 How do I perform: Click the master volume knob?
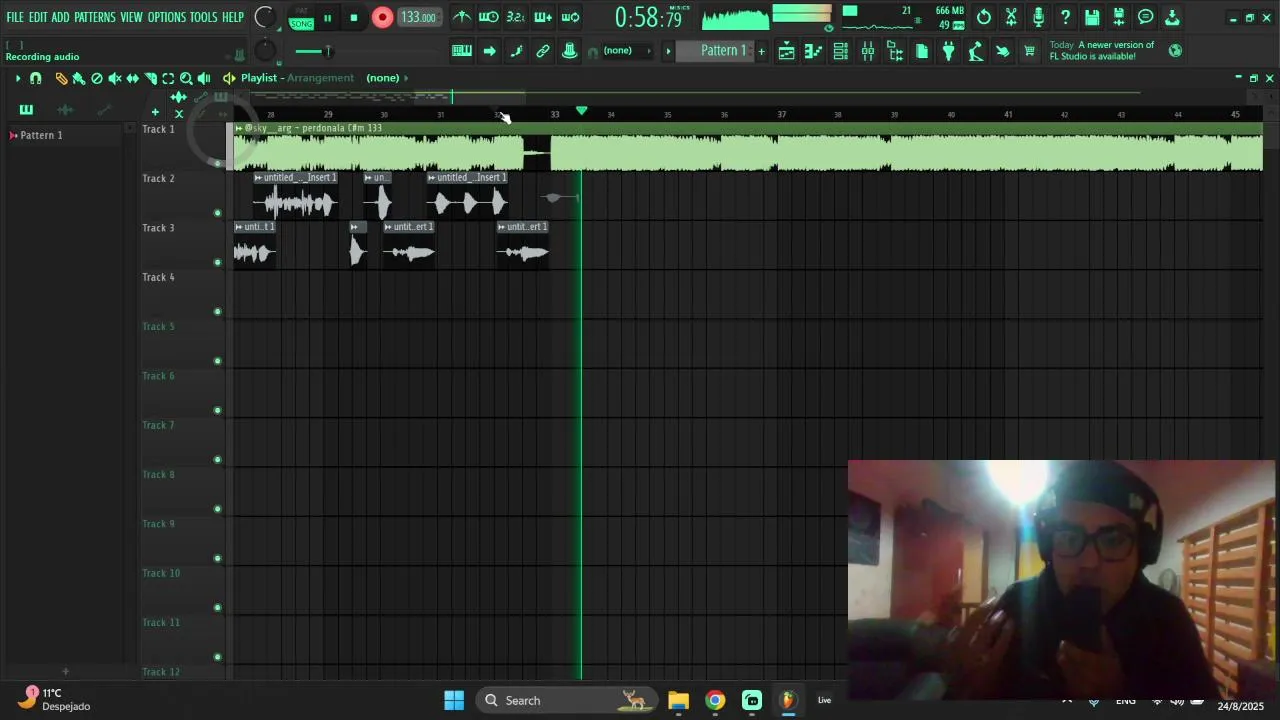click(x=265, y=17)
